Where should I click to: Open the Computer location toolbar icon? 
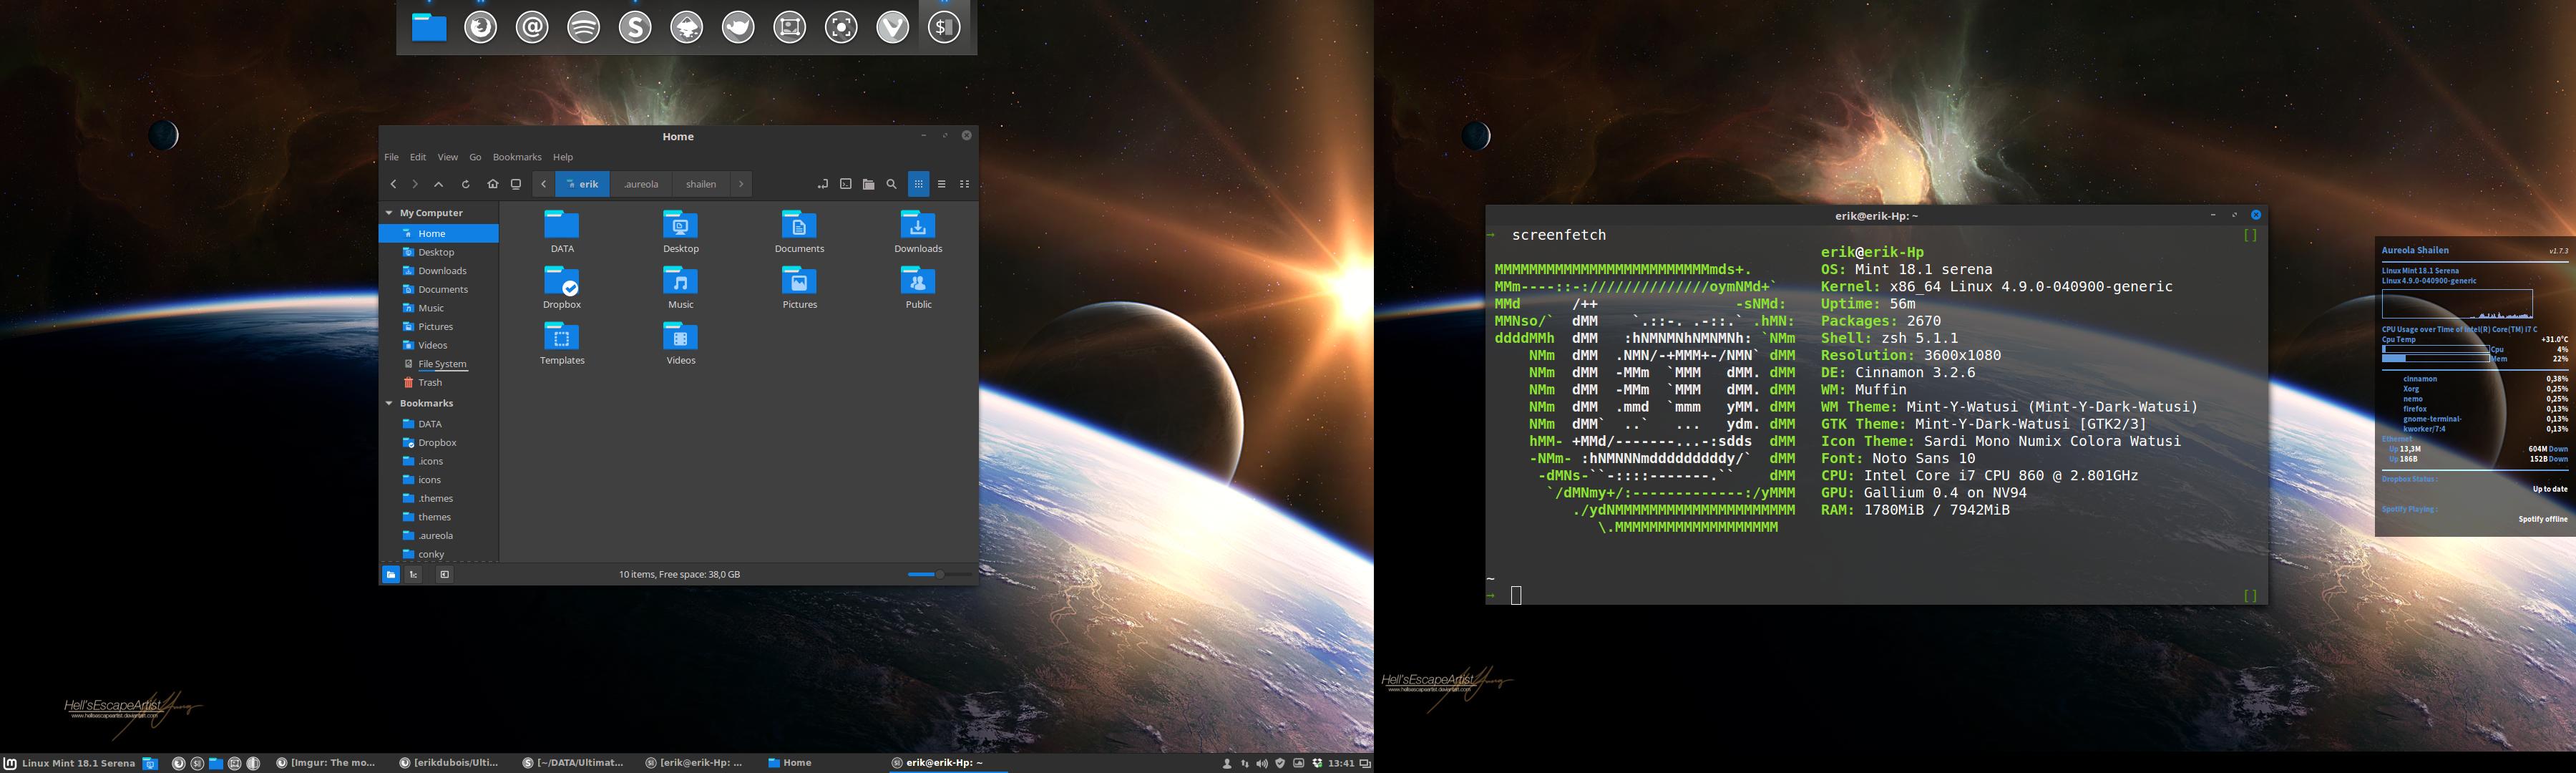point(516,184)
